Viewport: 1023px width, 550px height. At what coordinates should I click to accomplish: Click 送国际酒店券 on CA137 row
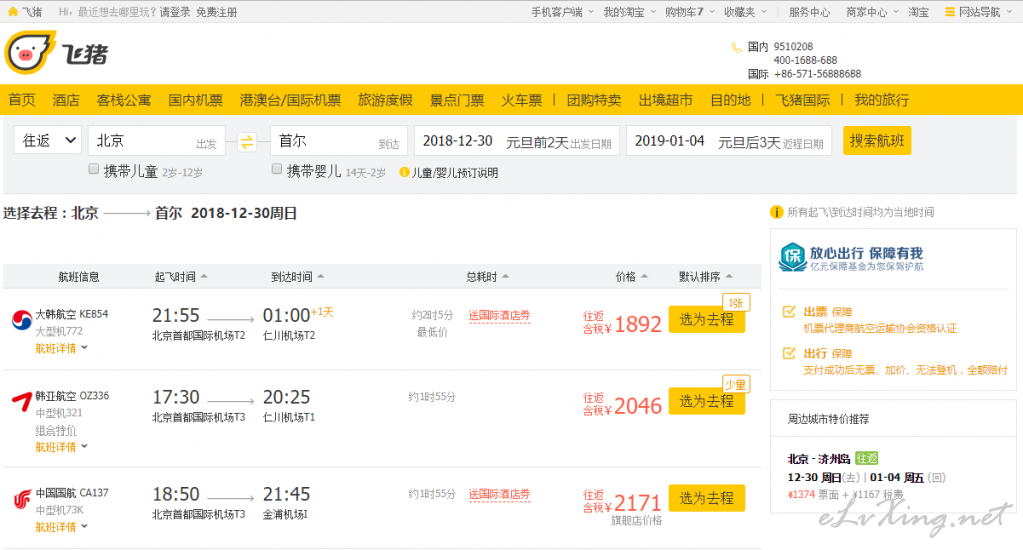pyautogui.click(x=499, y=494)
